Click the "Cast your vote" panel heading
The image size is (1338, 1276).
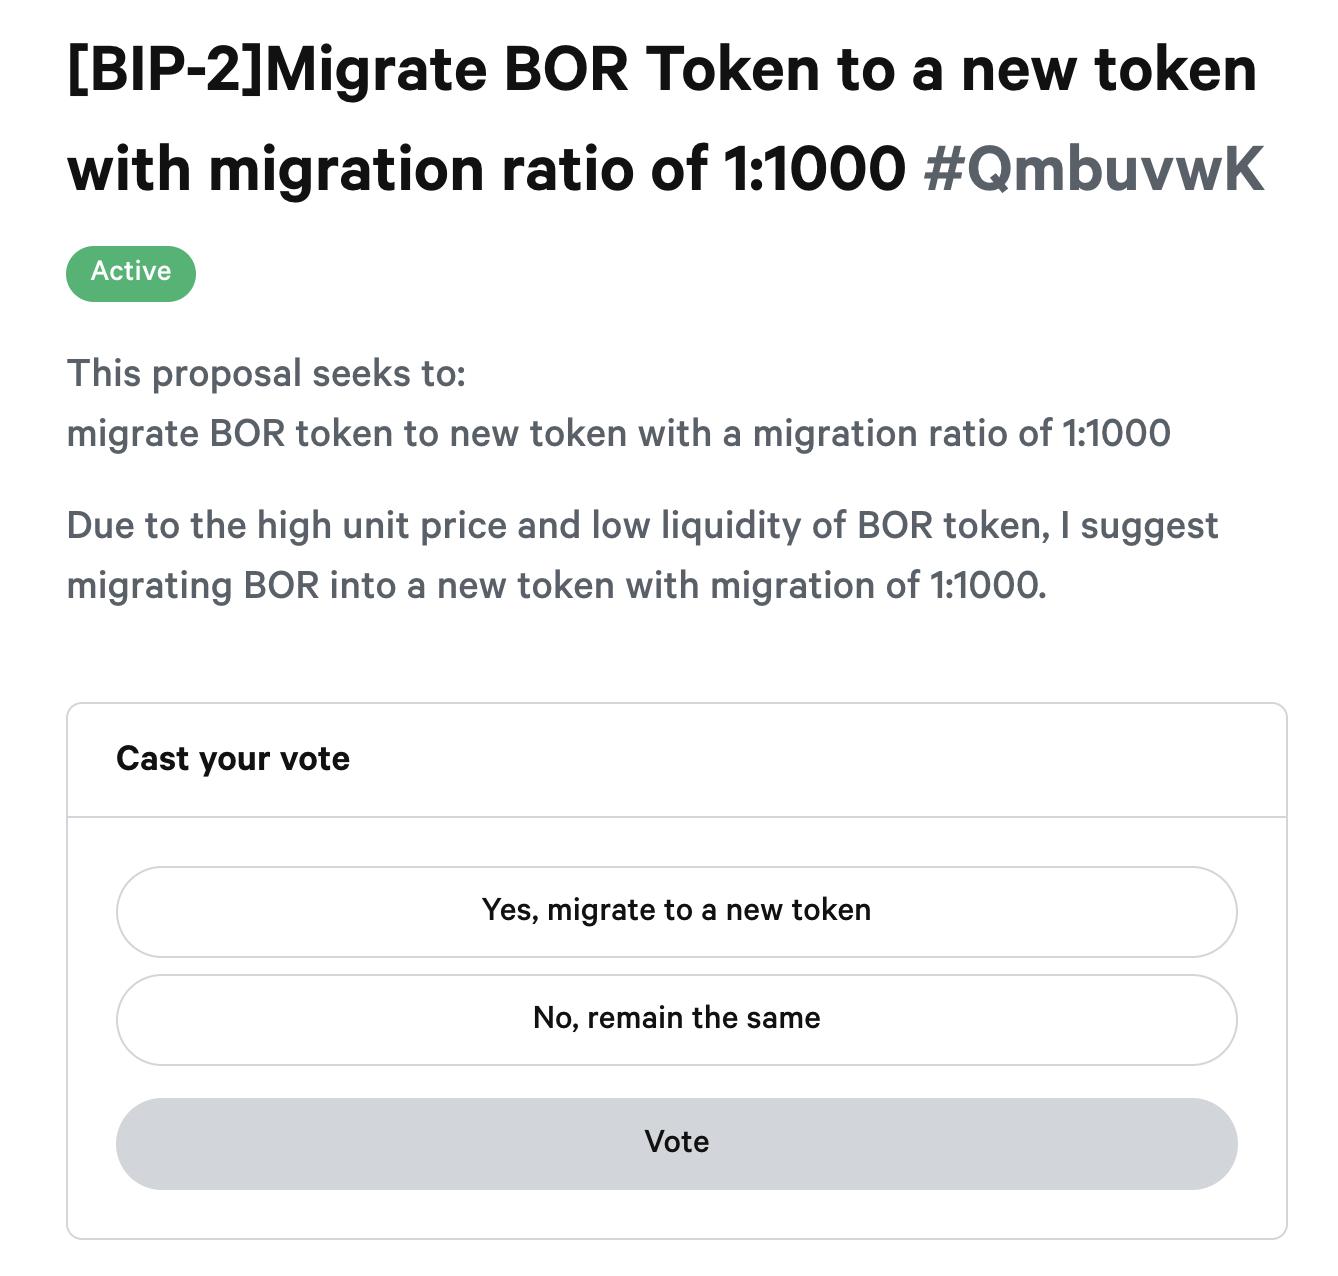pyautogui.click(x=233, y=759)
